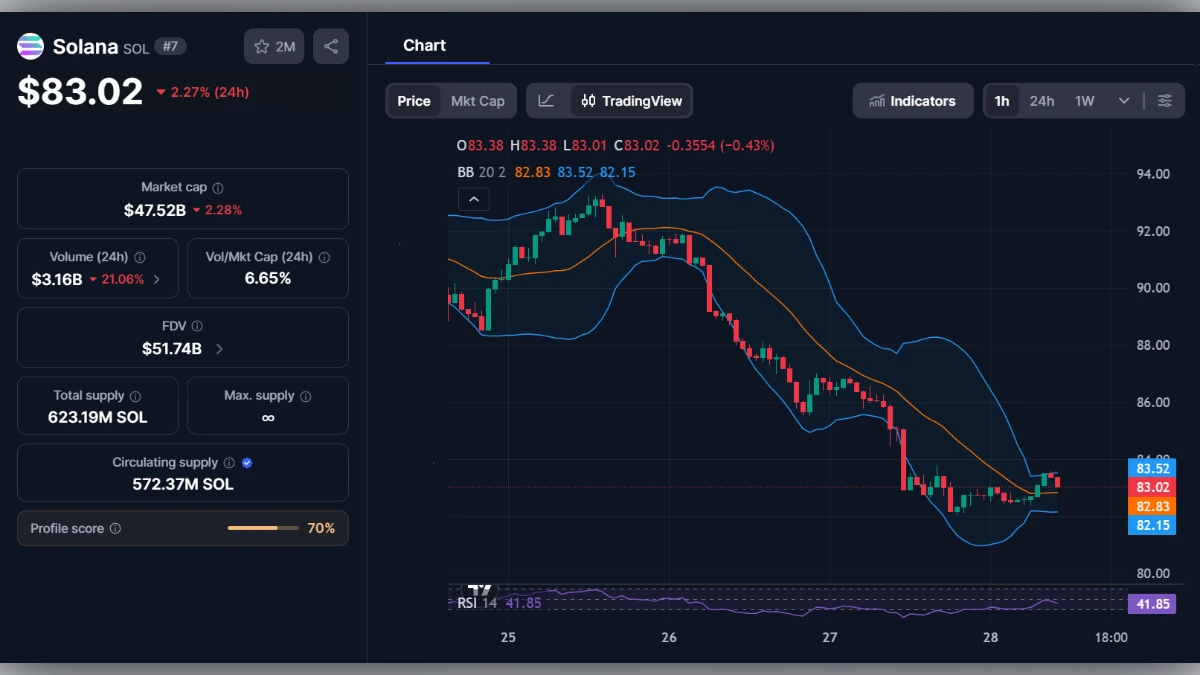Click the share icon next to the watchlist star
Image resolution: width=1200 pixels, height=675 pixels.
pyautogui.click(x=331, y=46)
